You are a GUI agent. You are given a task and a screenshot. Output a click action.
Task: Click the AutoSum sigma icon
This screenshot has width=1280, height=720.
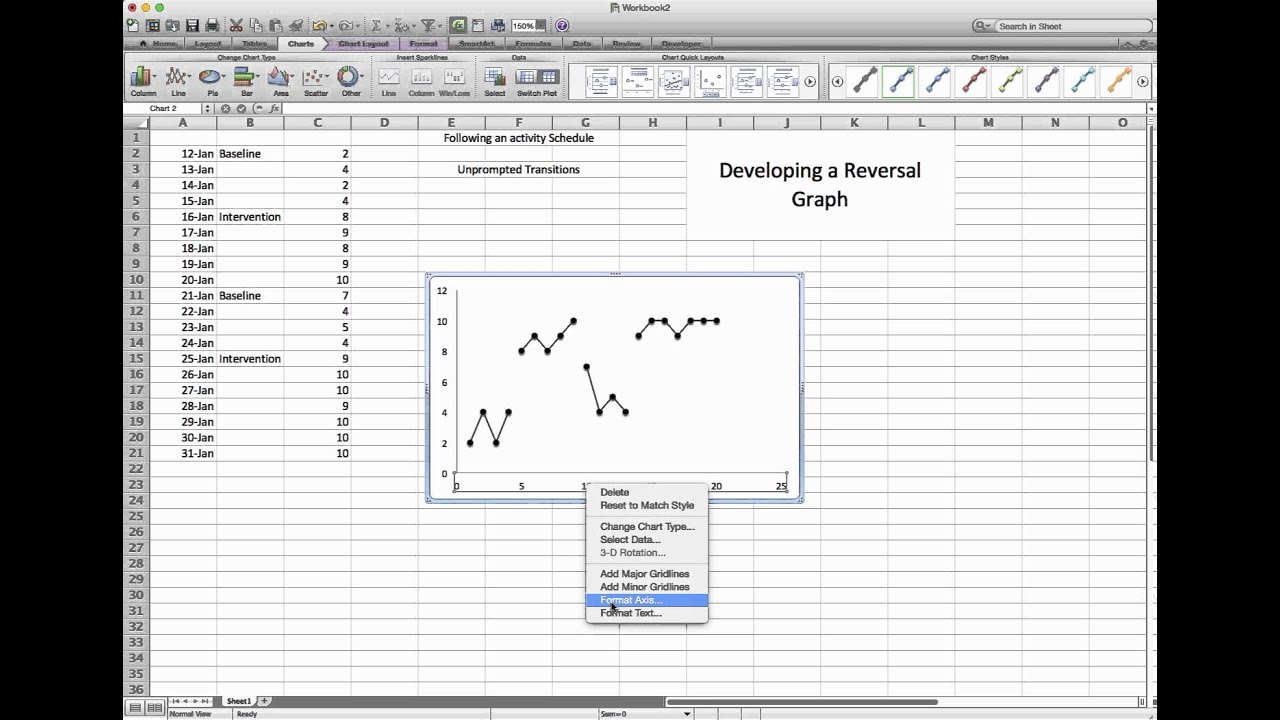click(x=376, y=26)
